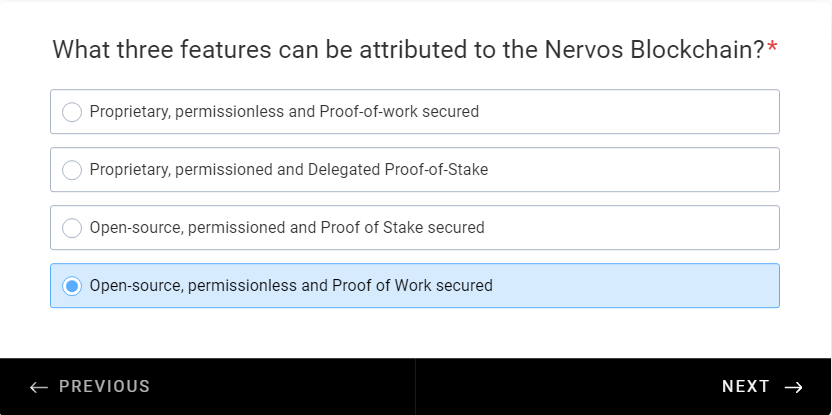Click the black footer area left of NEXT
The height and width of the screenshot is (415, 832).
tap(568, 386)
